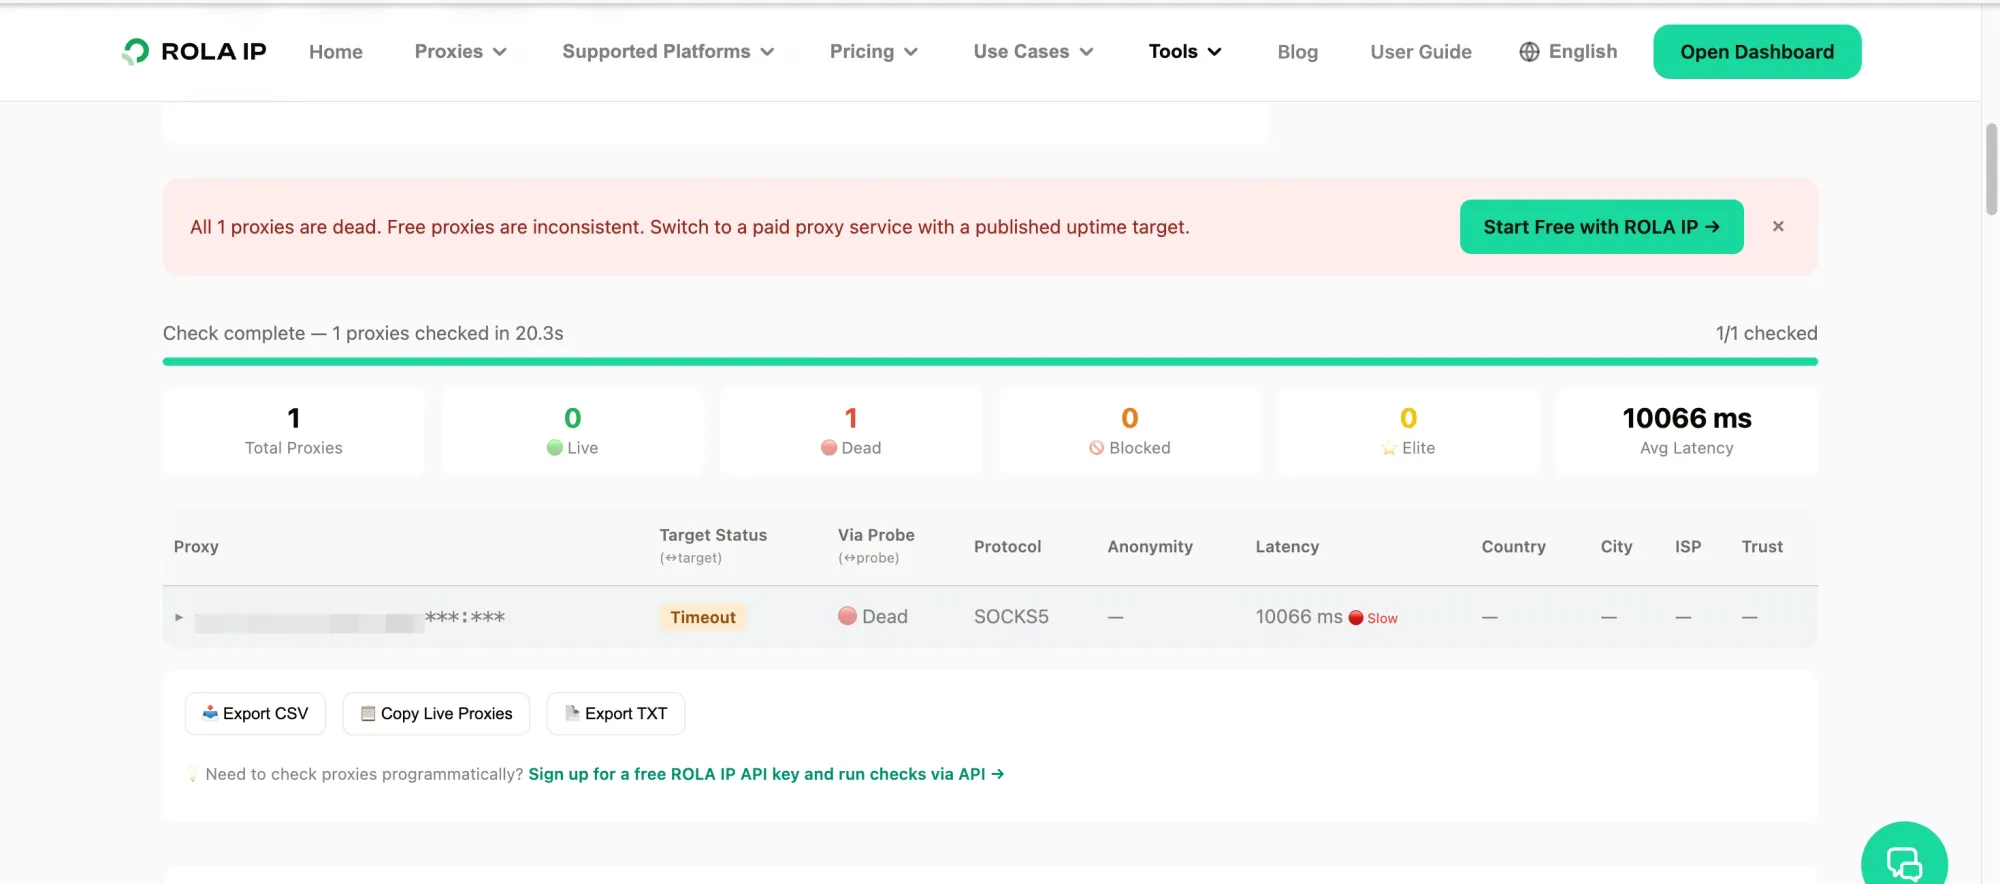Open the Tools dropdown menu

coord(1185,52)
